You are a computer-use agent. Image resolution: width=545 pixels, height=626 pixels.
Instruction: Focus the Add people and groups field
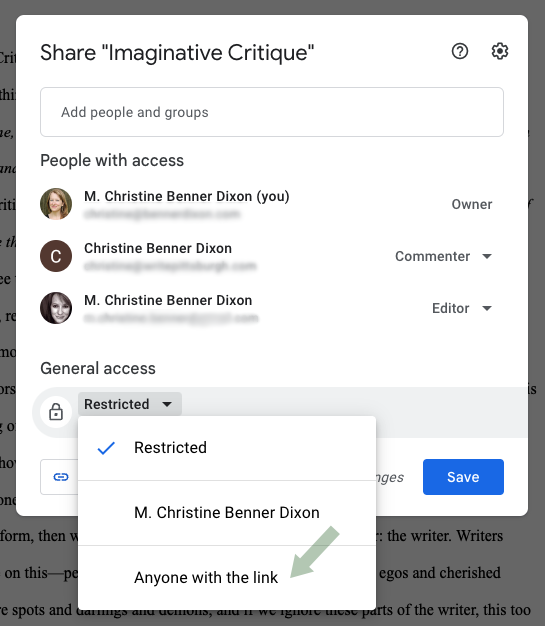pos(272,112)
